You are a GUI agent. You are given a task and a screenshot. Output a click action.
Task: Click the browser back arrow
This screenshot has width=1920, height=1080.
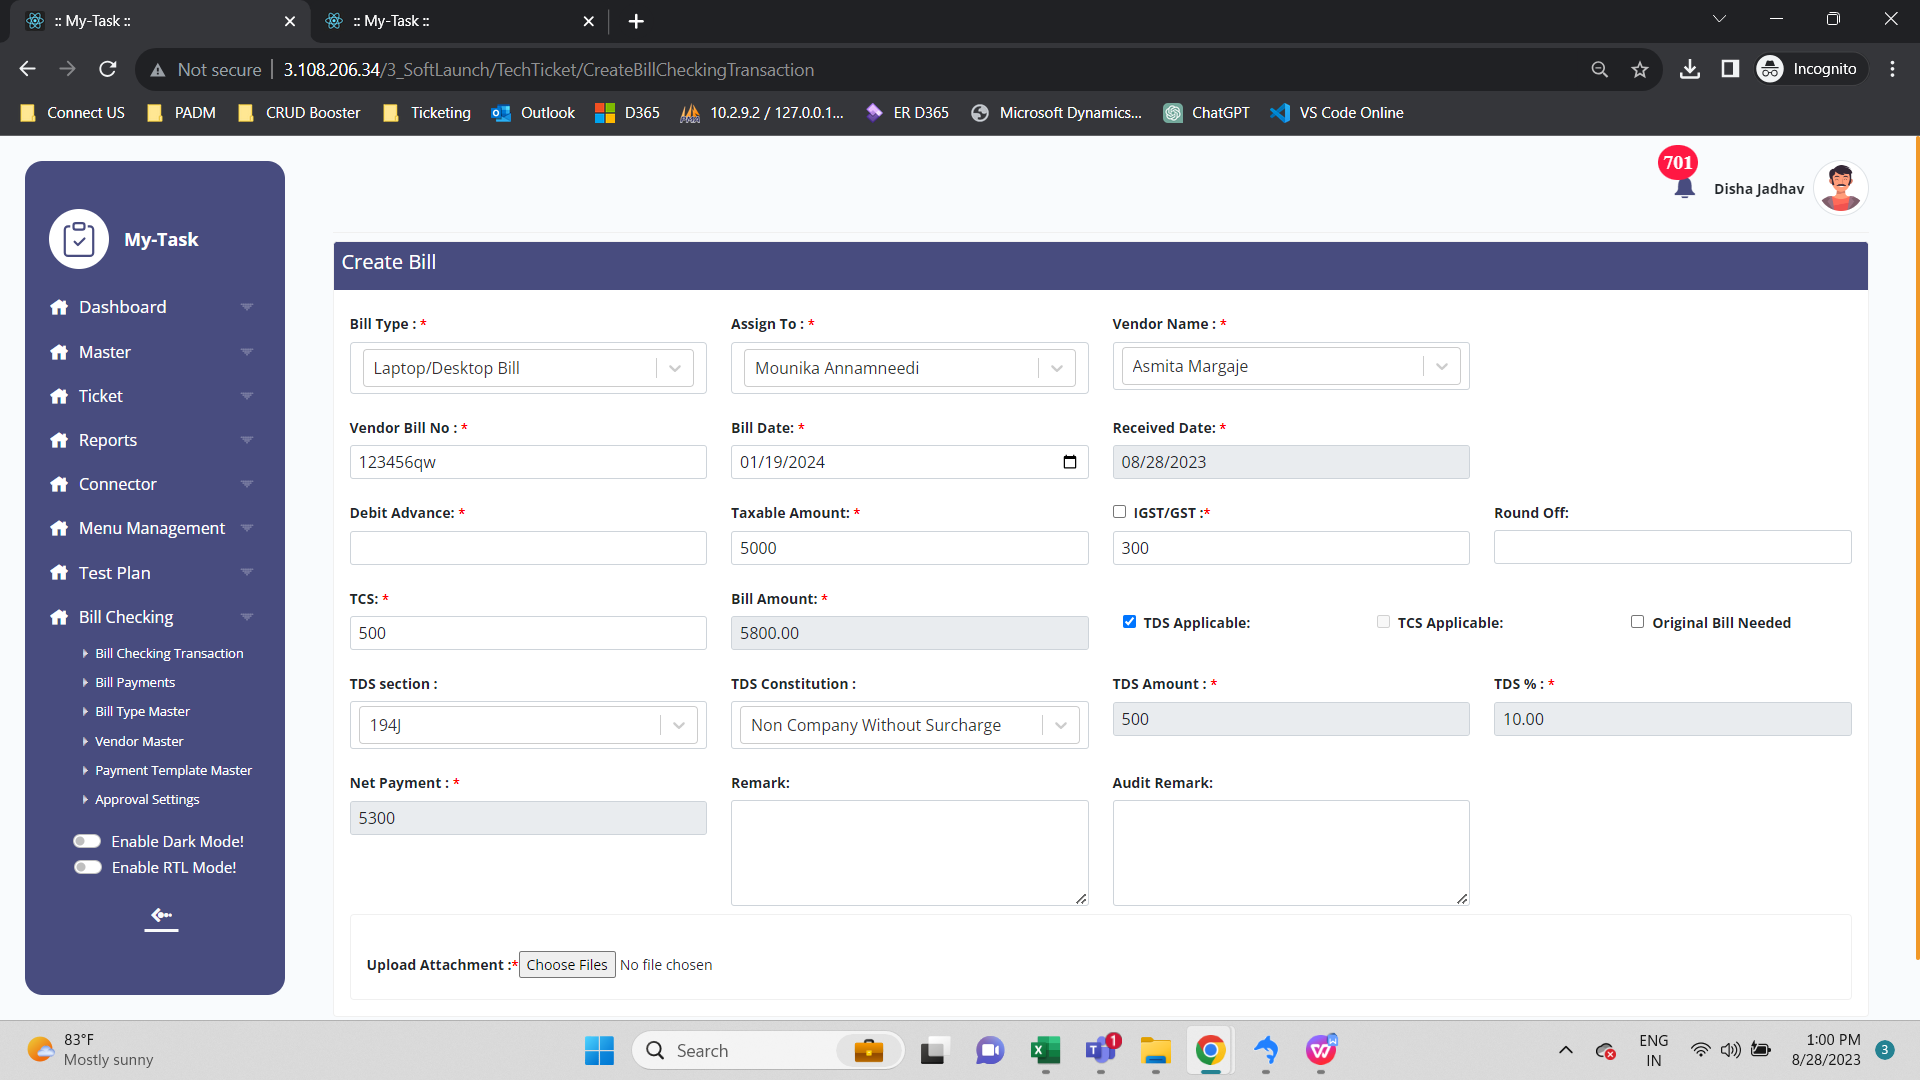click(x=28, y=69)
